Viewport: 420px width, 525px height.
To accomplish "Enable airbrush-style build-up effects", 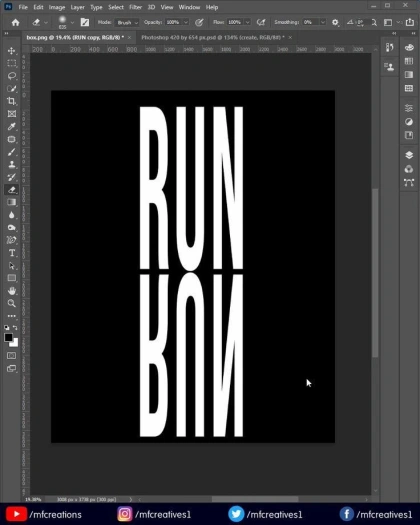I will pos(261,22).
